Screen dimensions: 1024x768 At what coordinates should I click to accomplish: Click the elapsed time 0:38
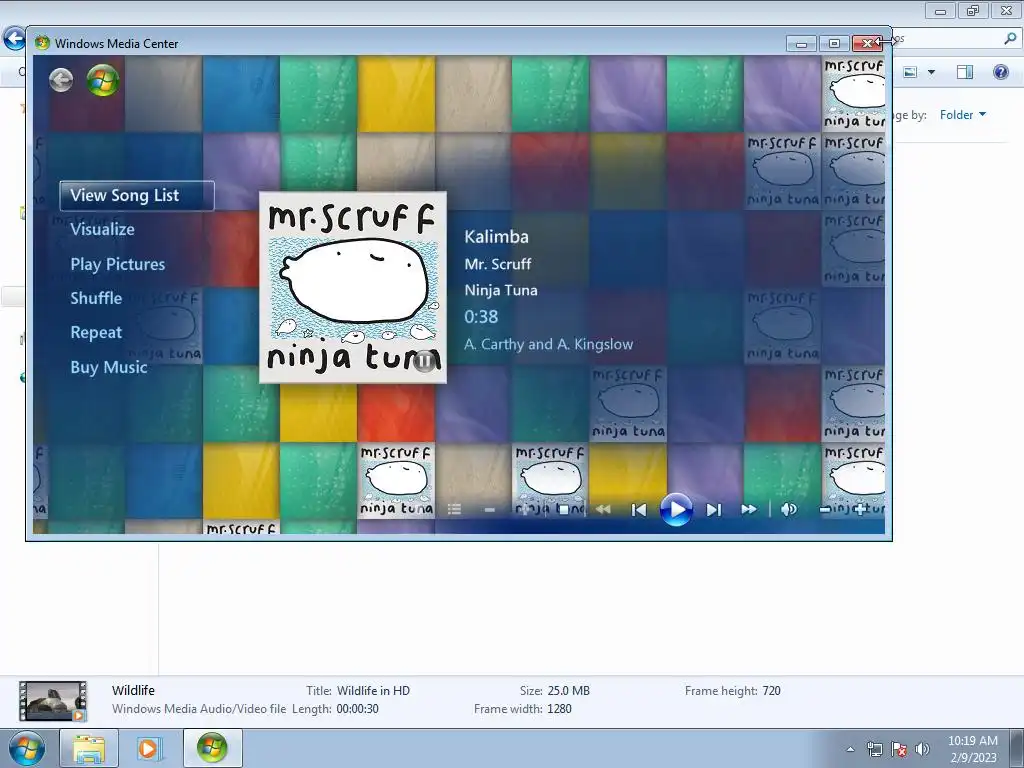click(481, 317)
